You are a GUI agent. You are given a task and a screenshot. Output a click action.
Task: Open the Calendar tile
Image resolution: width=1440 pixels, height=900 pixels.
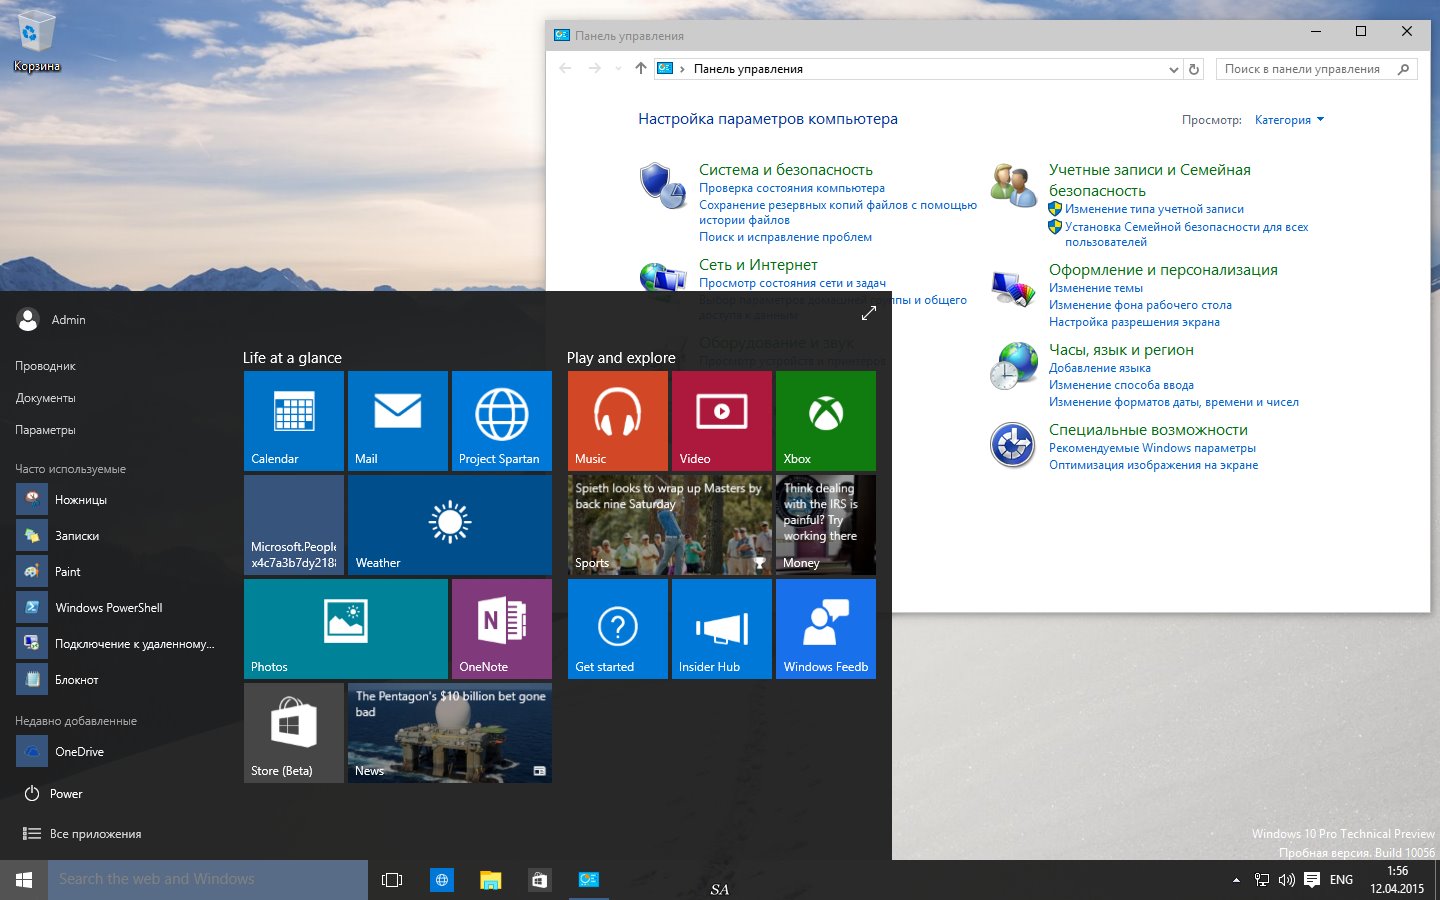pos(294,421)
